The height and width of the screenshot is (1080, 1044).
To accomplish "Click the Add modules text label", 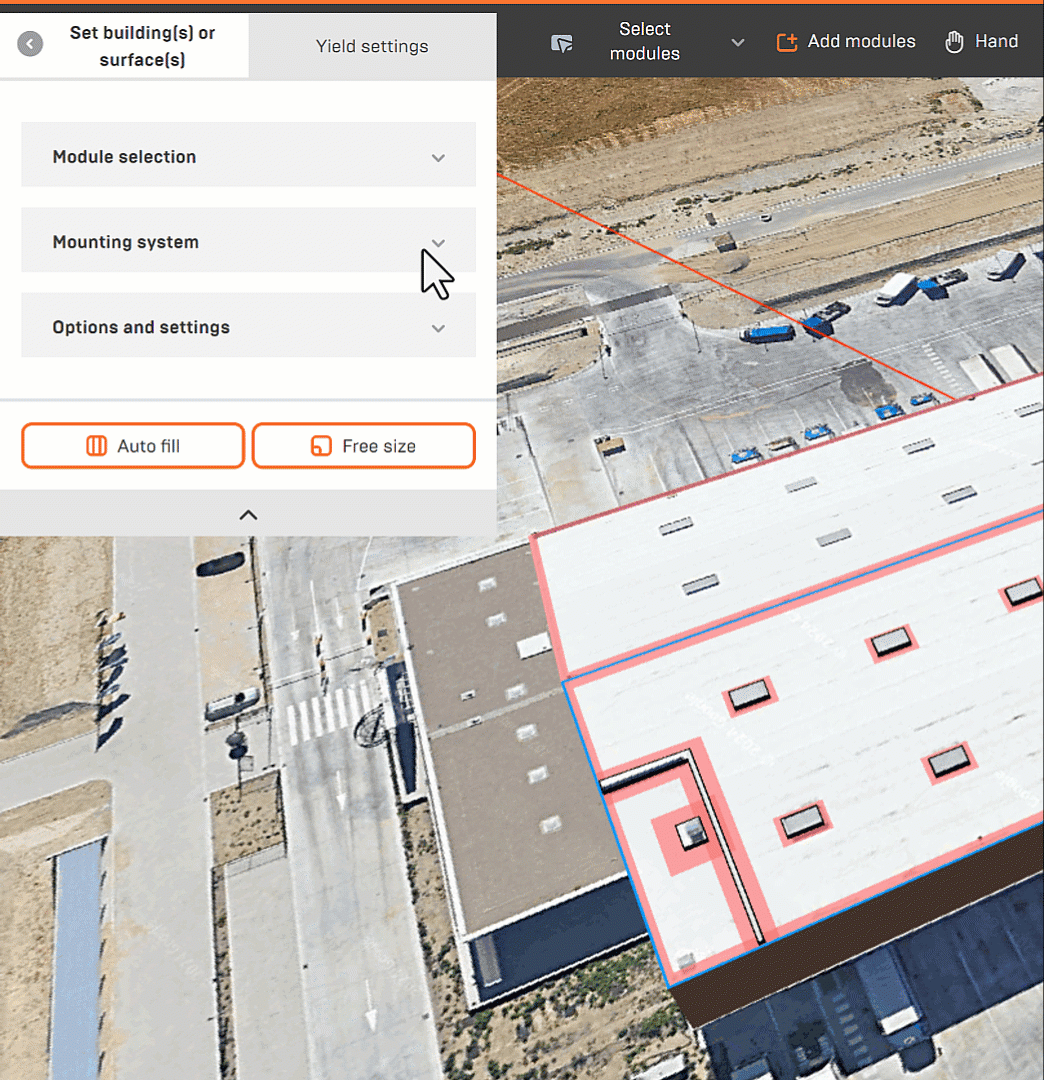I will 861,42.
